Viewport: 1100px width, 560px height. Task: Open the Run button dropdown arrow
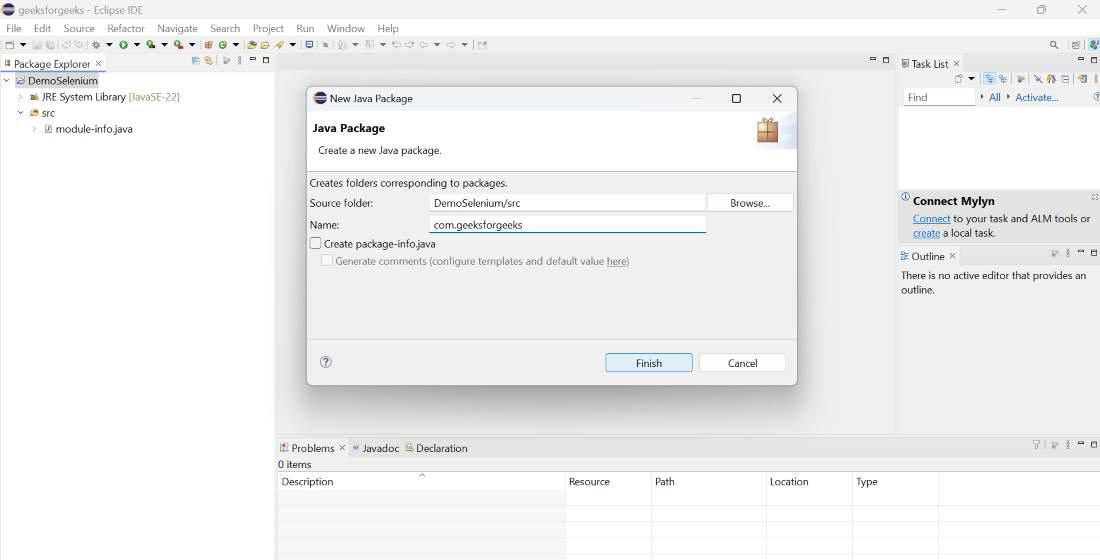tap(137, 45)
